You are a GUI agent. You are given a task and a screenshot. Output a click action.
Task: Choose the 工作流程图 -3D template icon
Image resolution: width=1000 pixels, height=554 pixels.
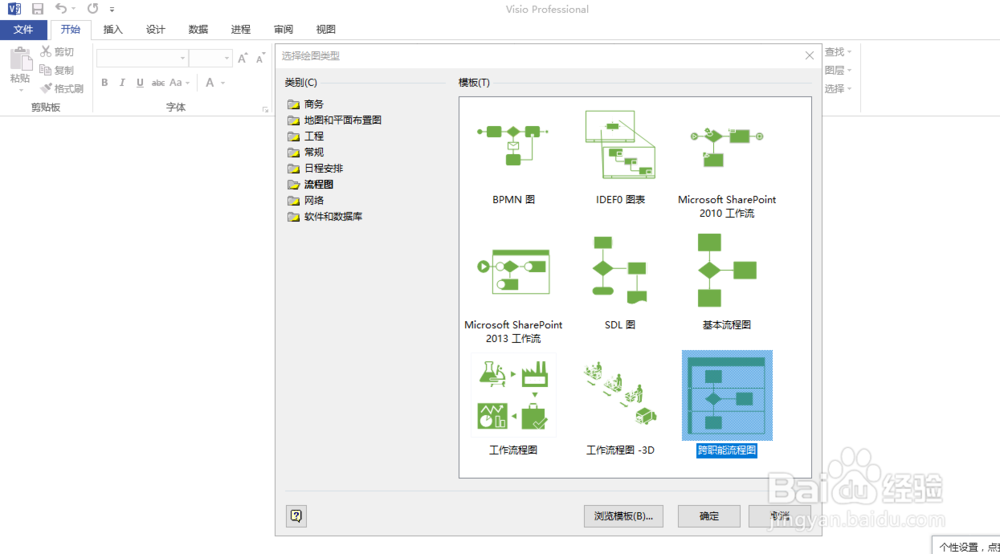[620, 393]
